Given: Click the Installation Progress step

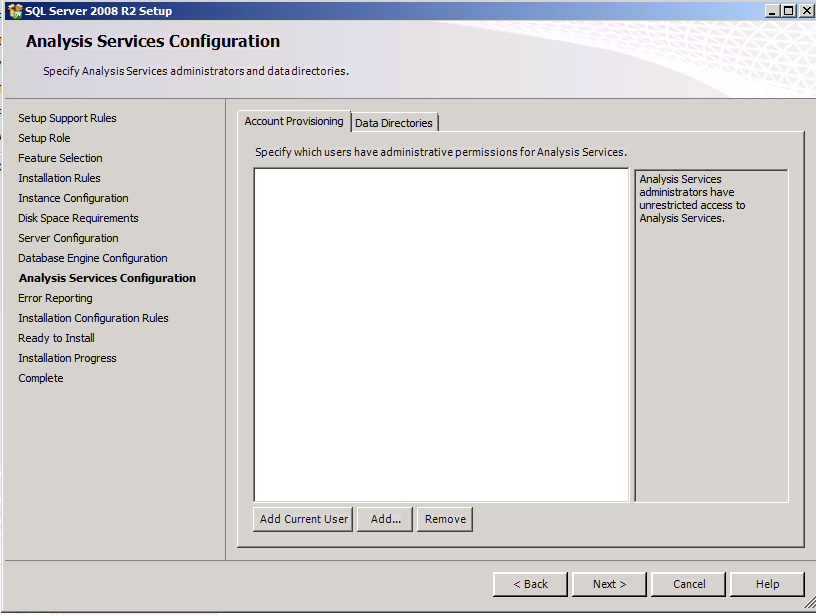Looking at the screenshot, I should 67,358.
